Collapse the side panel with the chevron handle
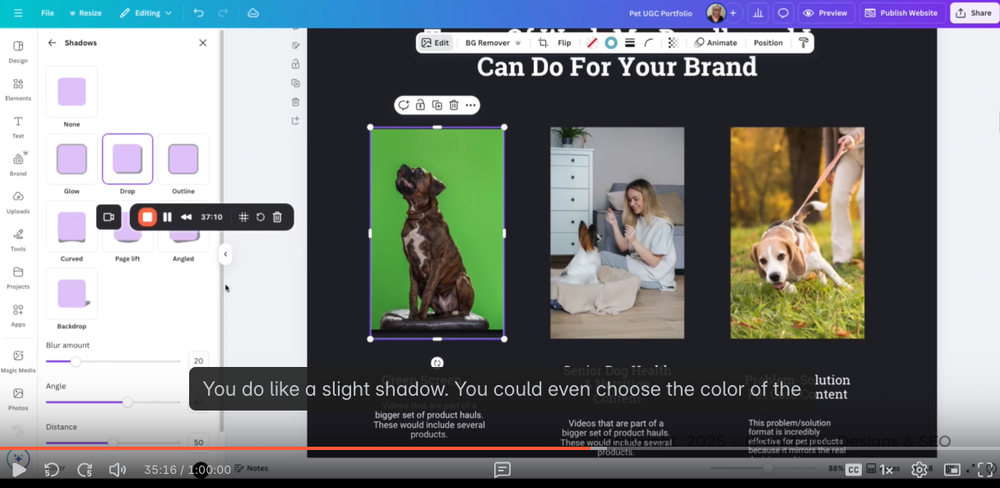 [225, 254]
